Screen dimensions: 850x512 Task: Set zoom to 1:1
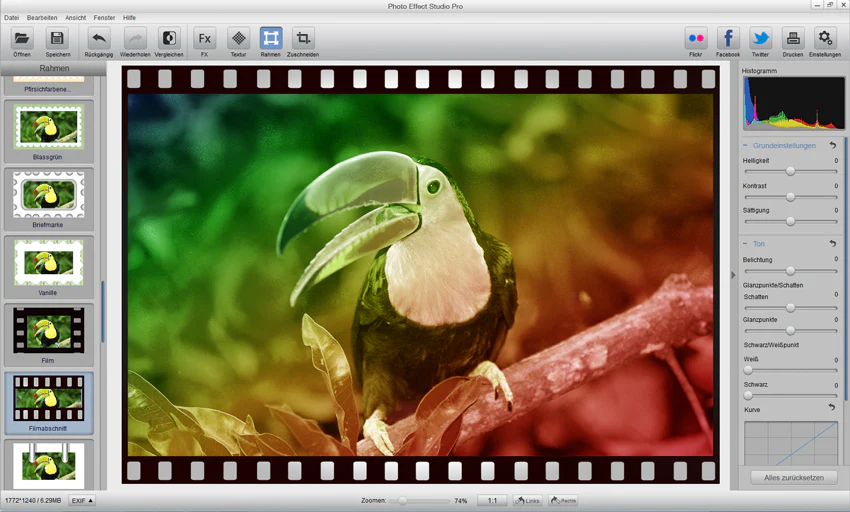pyautogui.click(x=492, y=500)
